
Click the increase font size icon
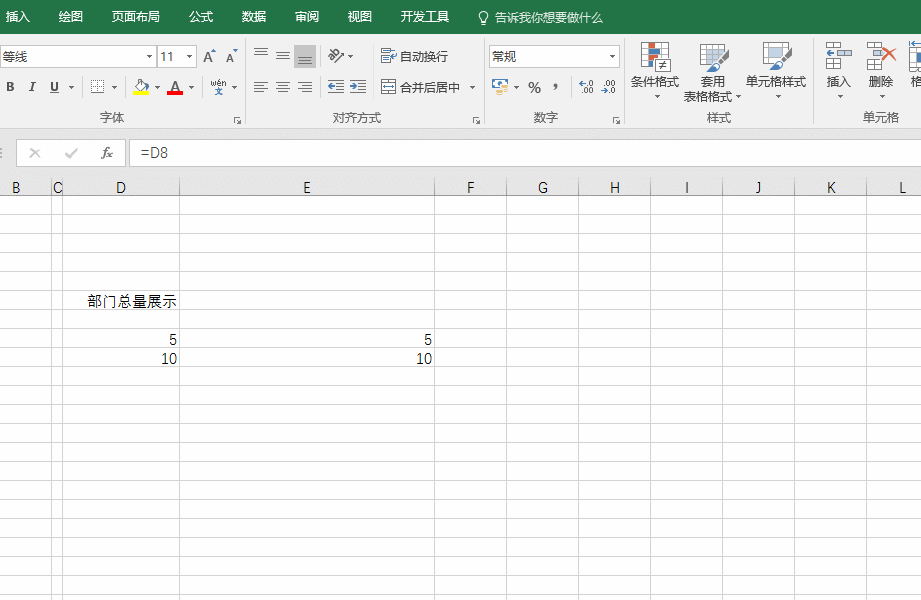pyautogui.click(x=209, y=57)
